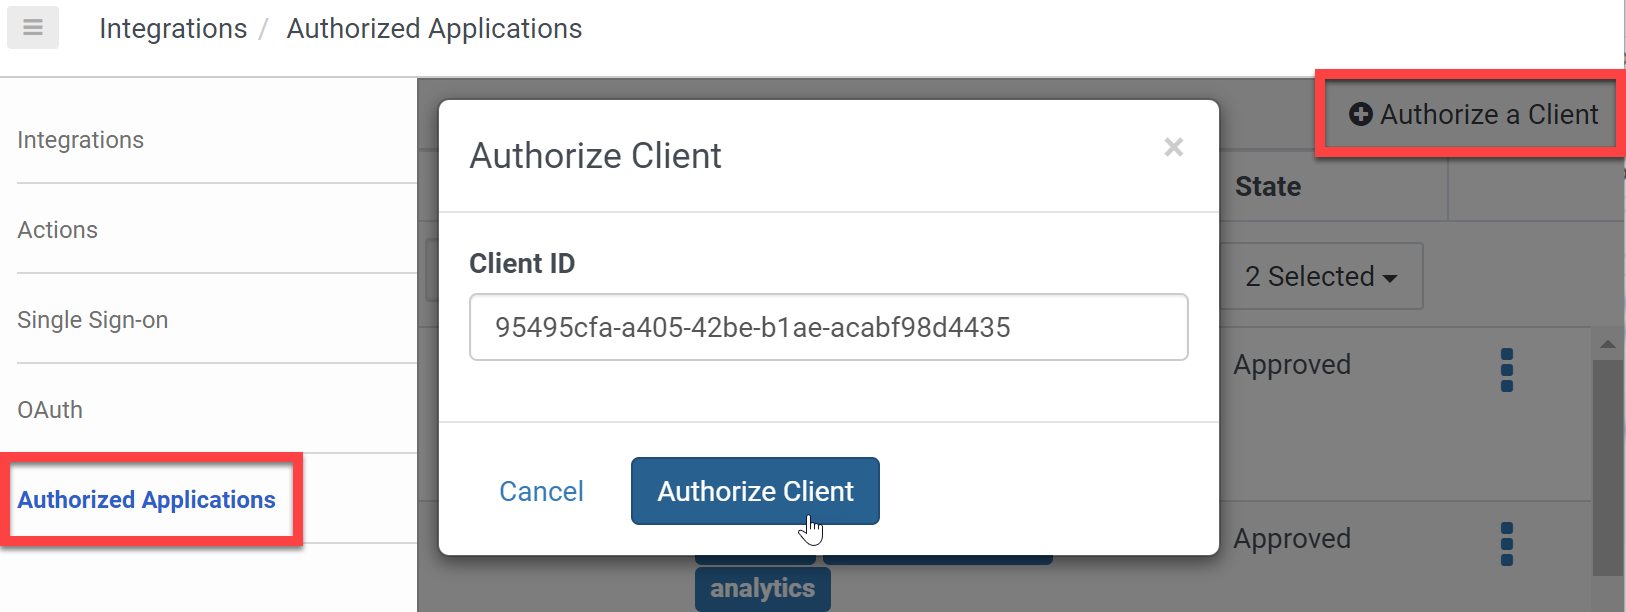Go to Authorized Applications in sidebar
The image size is (1626, 612).
point(145,500)
